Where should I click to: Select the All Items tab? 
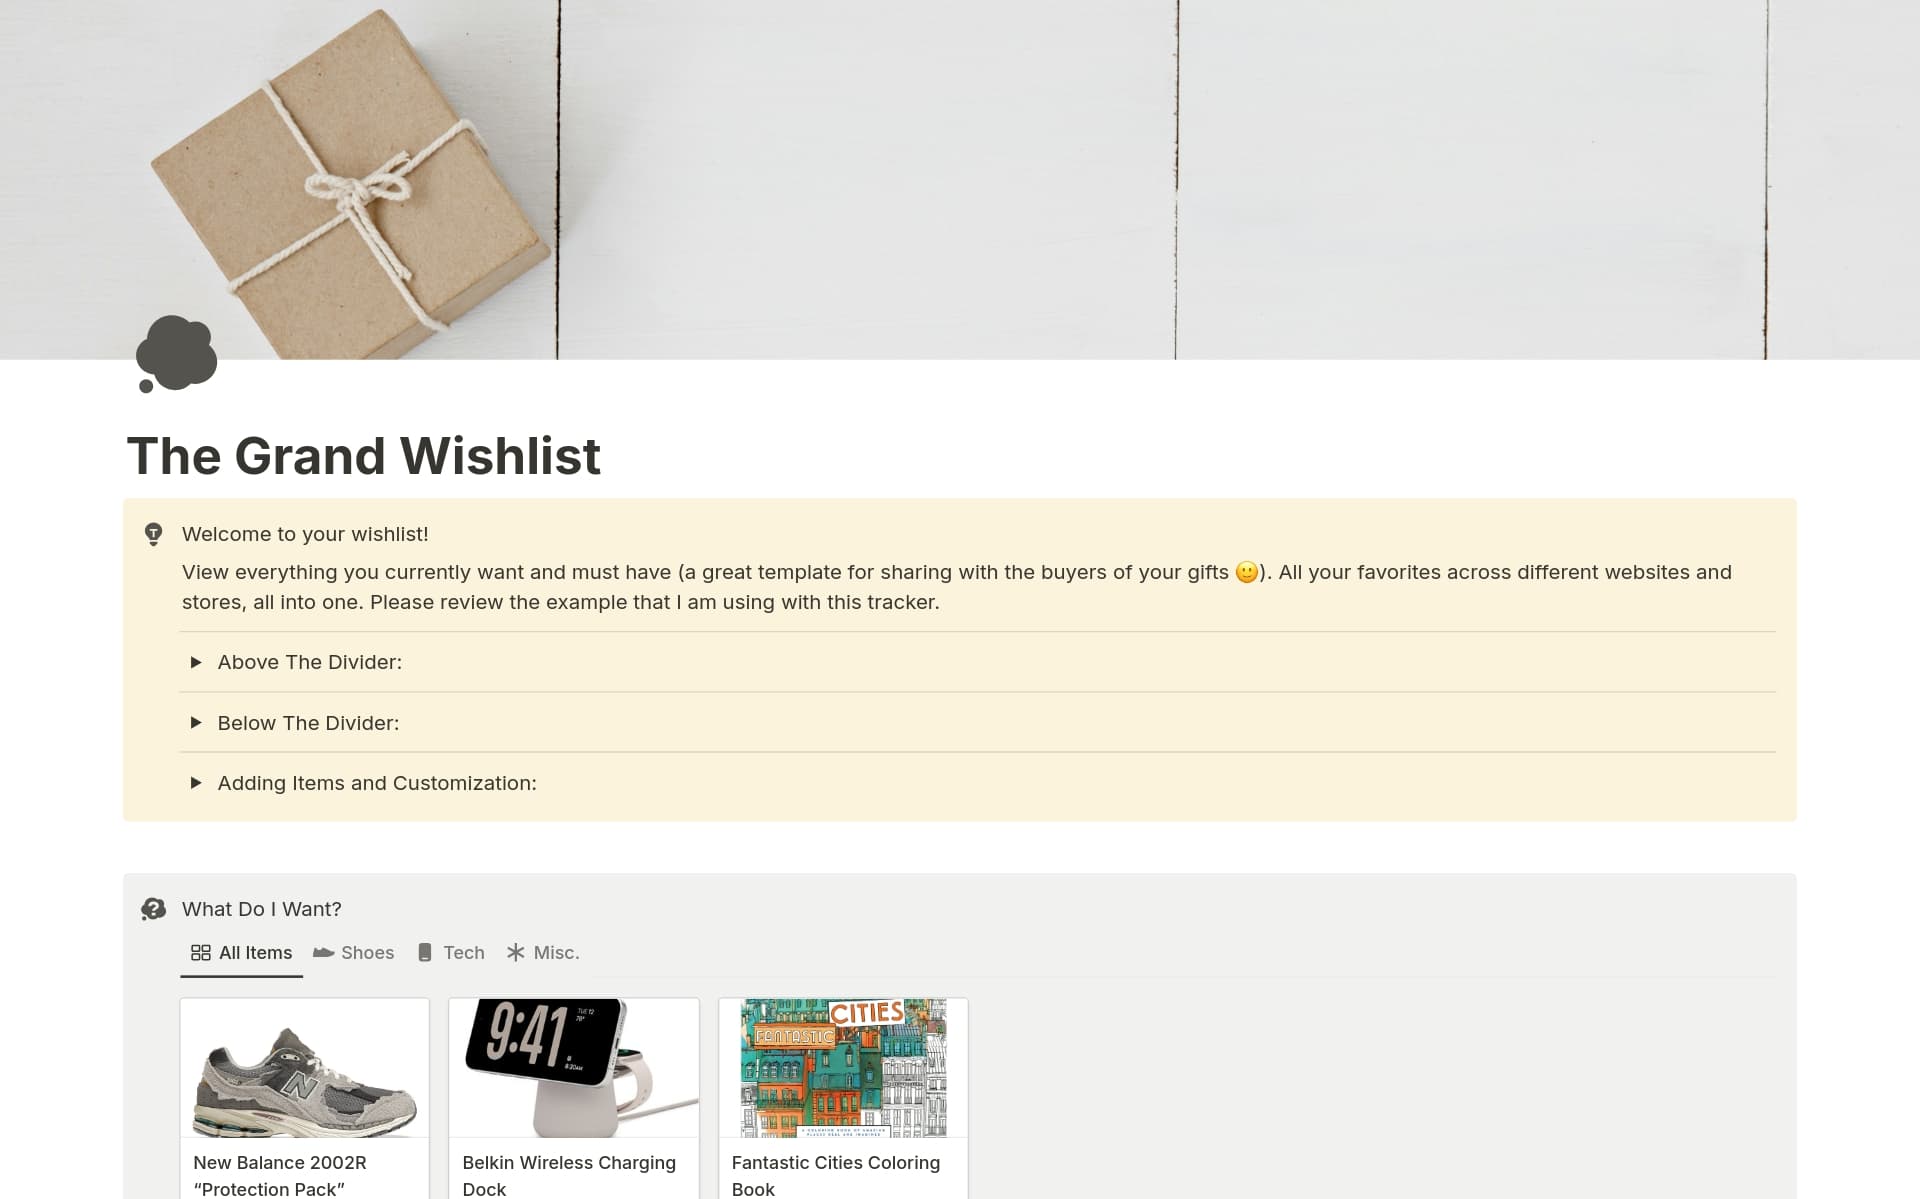242,953
